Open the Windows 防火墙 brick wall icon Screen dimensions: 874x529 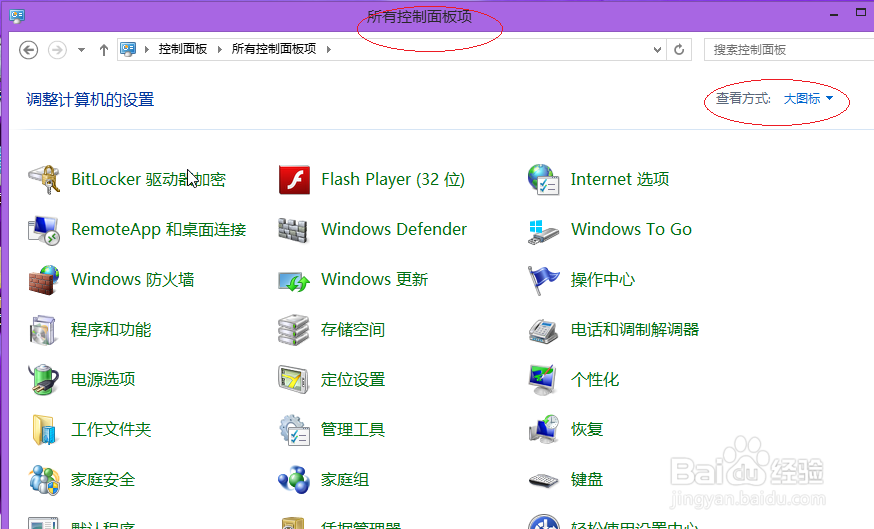coord(44,280)
